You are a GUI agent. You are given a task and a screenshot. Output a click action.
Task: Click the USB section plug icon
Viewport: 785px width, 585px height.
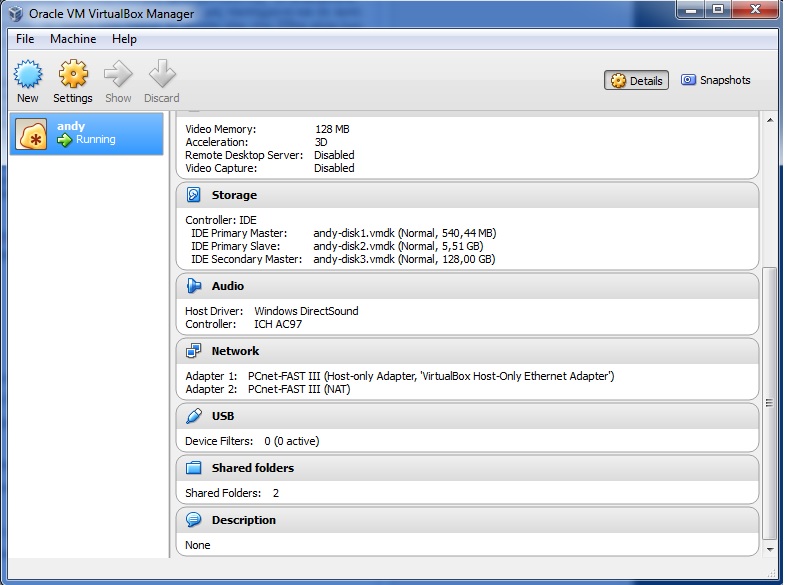pyautogui.click(x=193, y=416)
